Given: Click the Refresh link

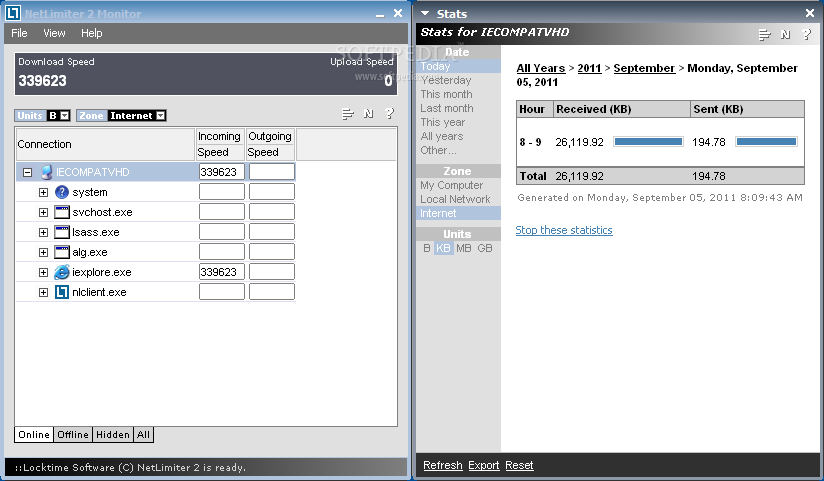Looking at the screenshot, I should pyautogui.click(x=443, y=465).
